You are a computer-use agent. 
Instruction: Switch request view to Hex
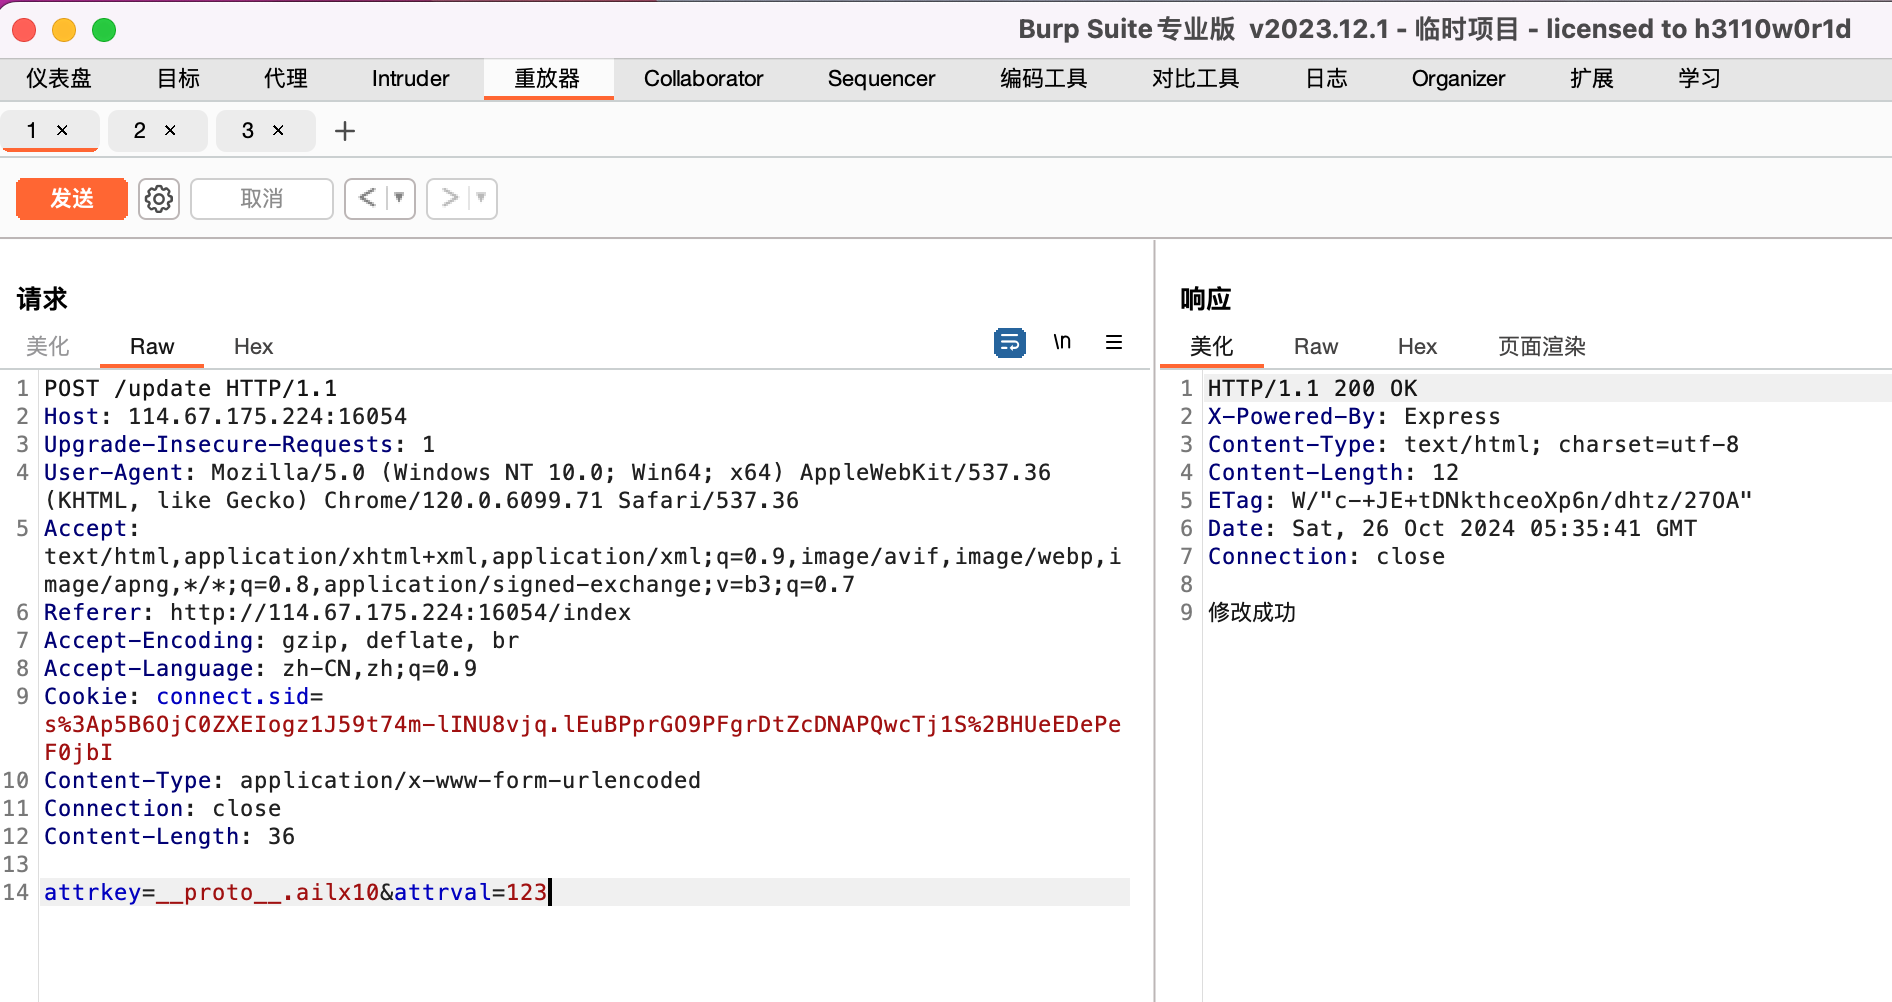[253, 346]
